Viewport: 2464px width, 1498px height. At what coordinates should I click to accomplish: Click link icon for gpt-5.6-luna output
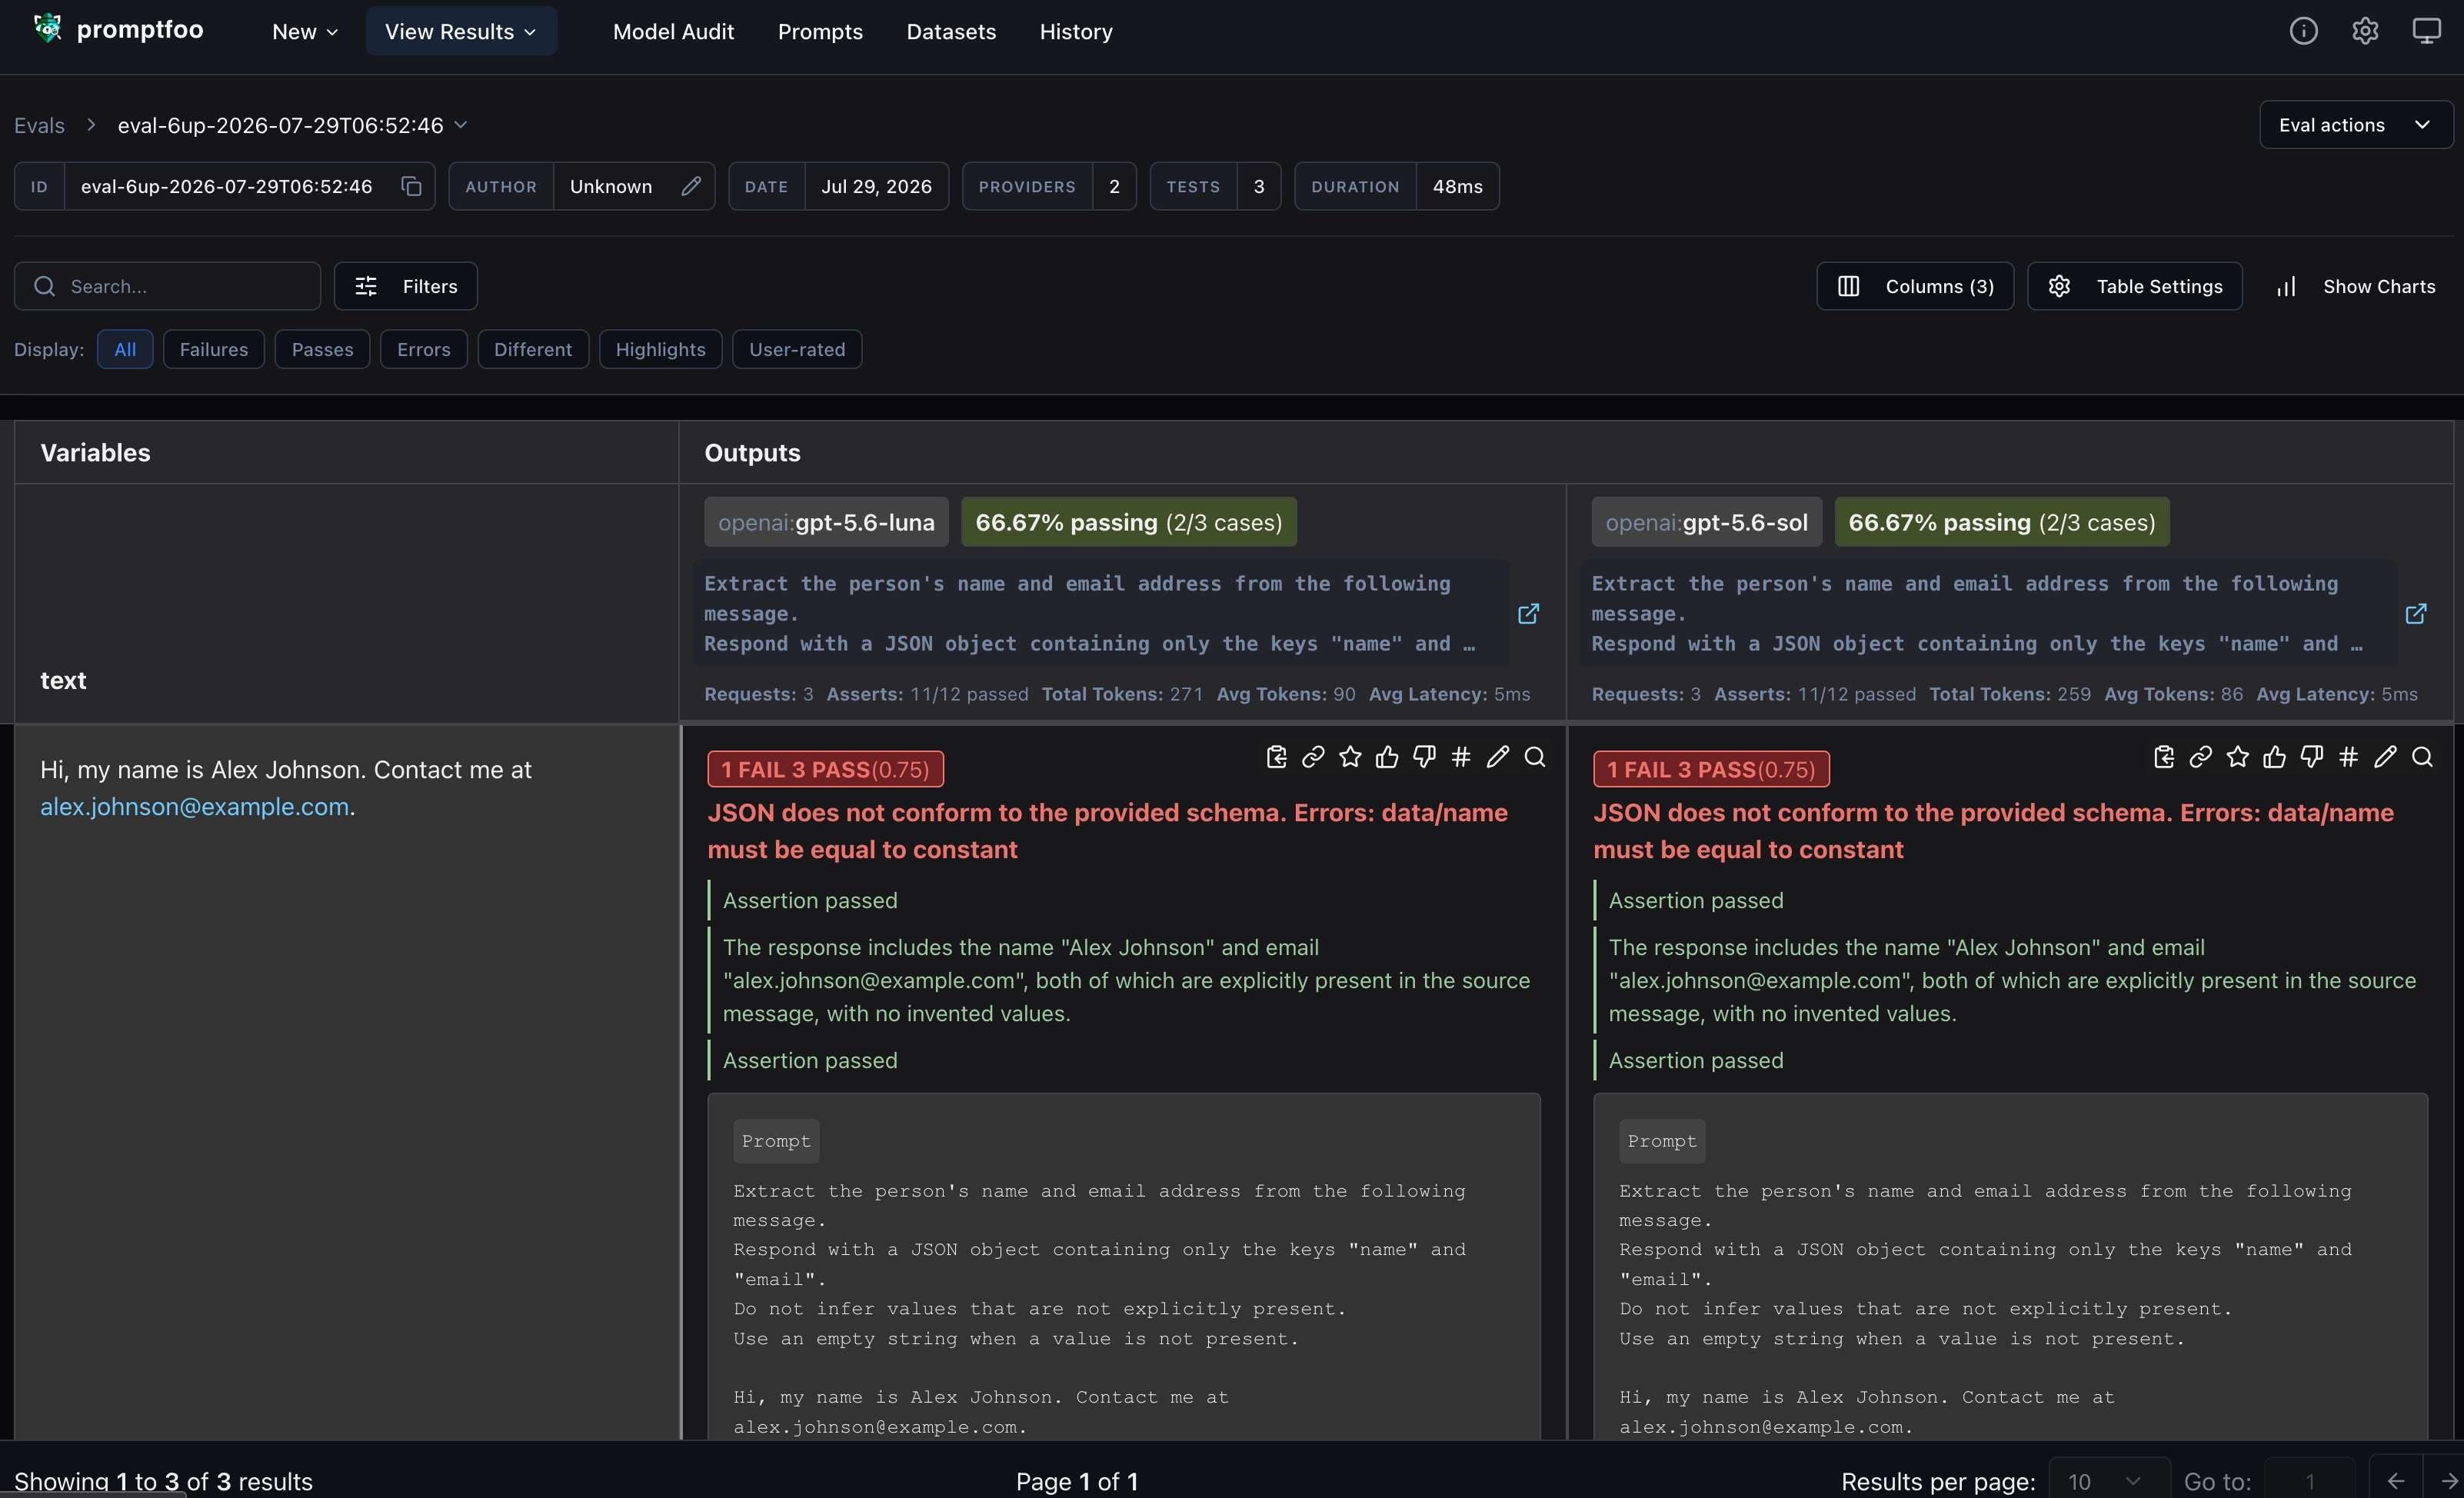point(1313,757)
